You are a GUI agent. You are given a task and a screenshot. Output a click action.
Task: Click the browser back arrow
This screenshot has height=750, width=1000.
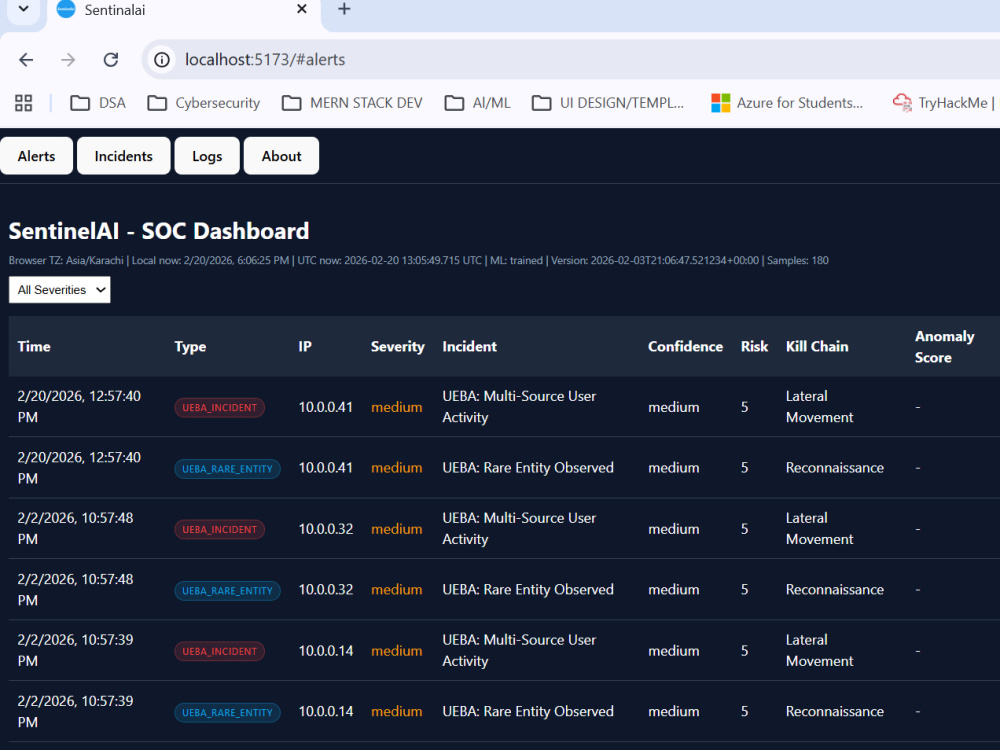coord(26,60)
